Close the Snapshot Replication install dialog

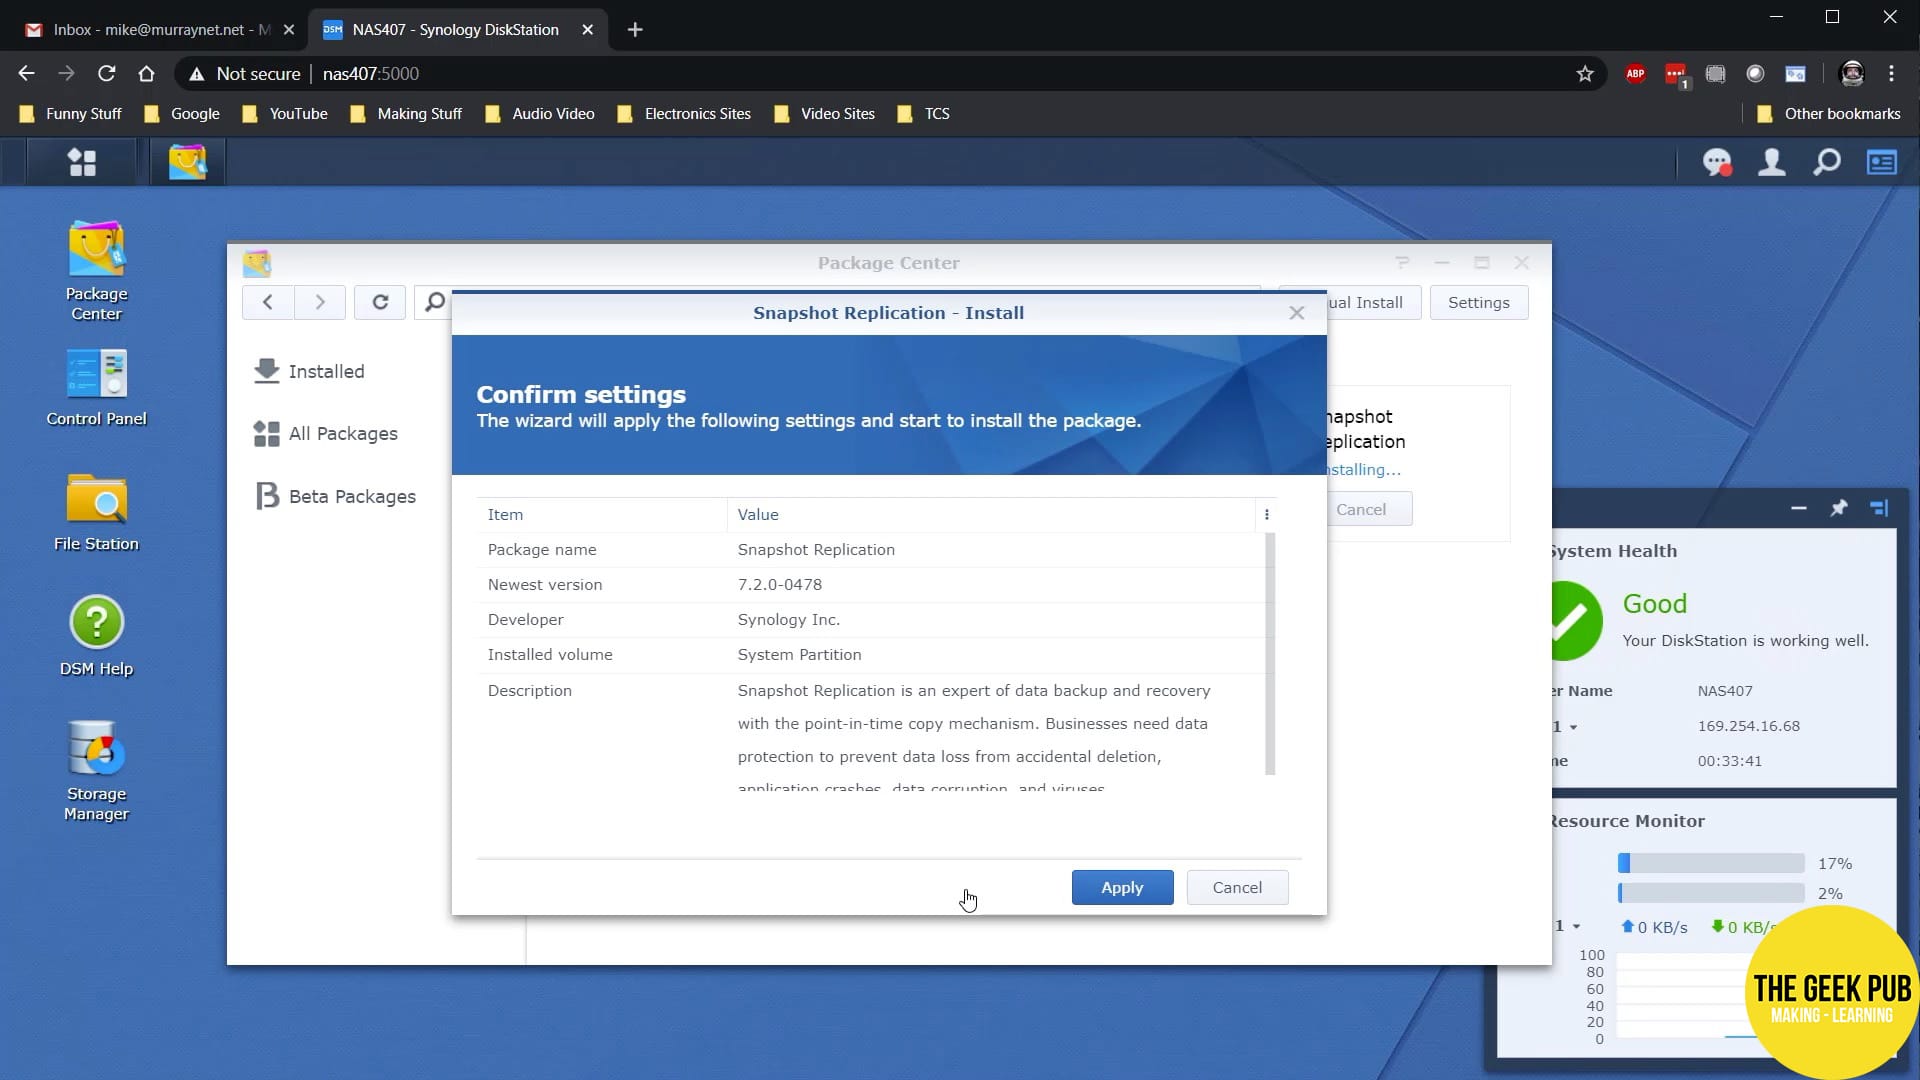coord(1297,313)
